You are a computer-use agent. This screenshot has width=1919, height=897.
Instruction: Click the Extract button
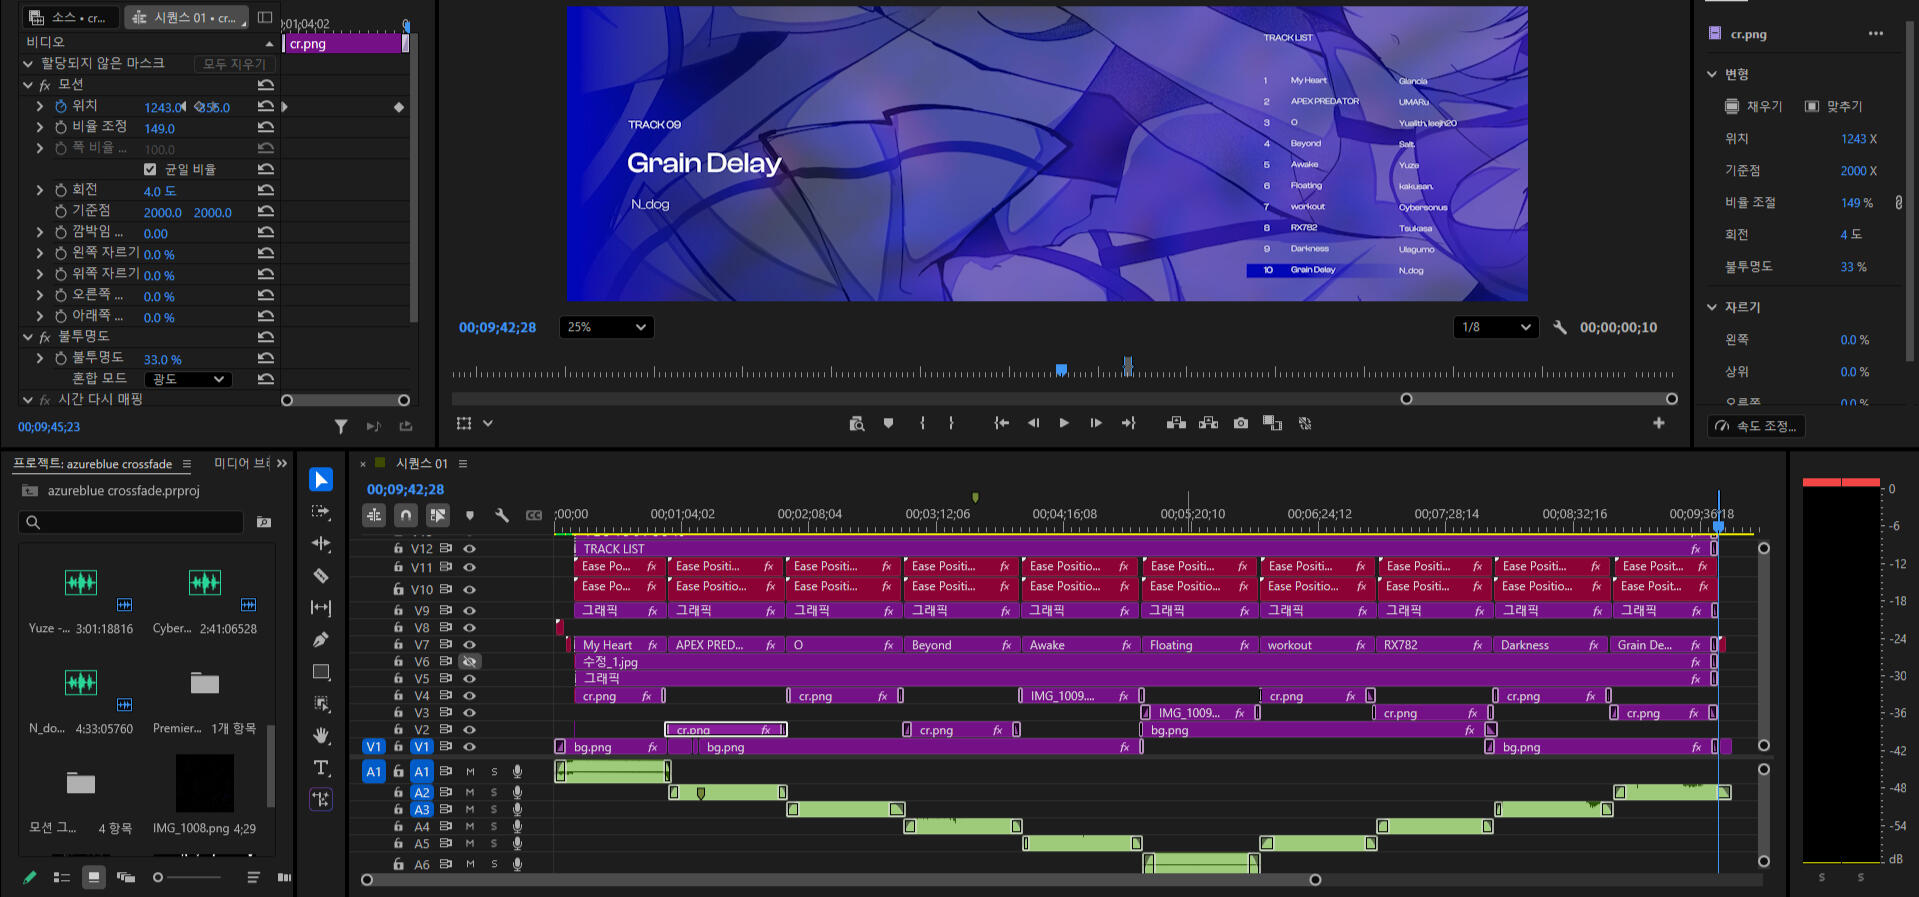pyautogui.click(x=1208, y=424)
